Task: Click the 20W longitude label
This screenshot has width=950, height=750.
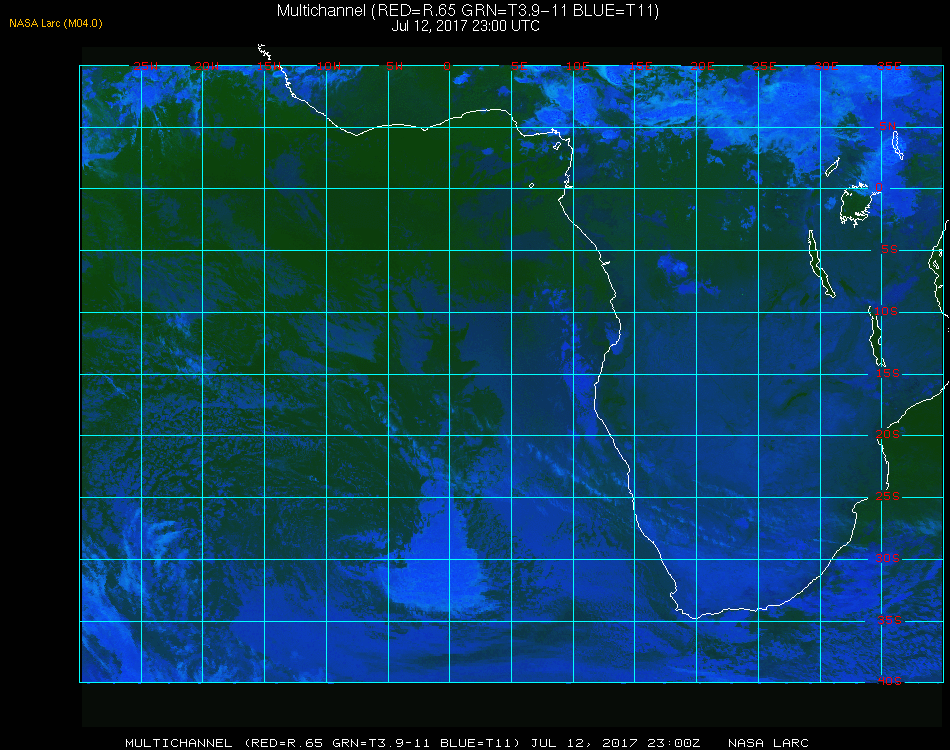Action: [207, 66]
